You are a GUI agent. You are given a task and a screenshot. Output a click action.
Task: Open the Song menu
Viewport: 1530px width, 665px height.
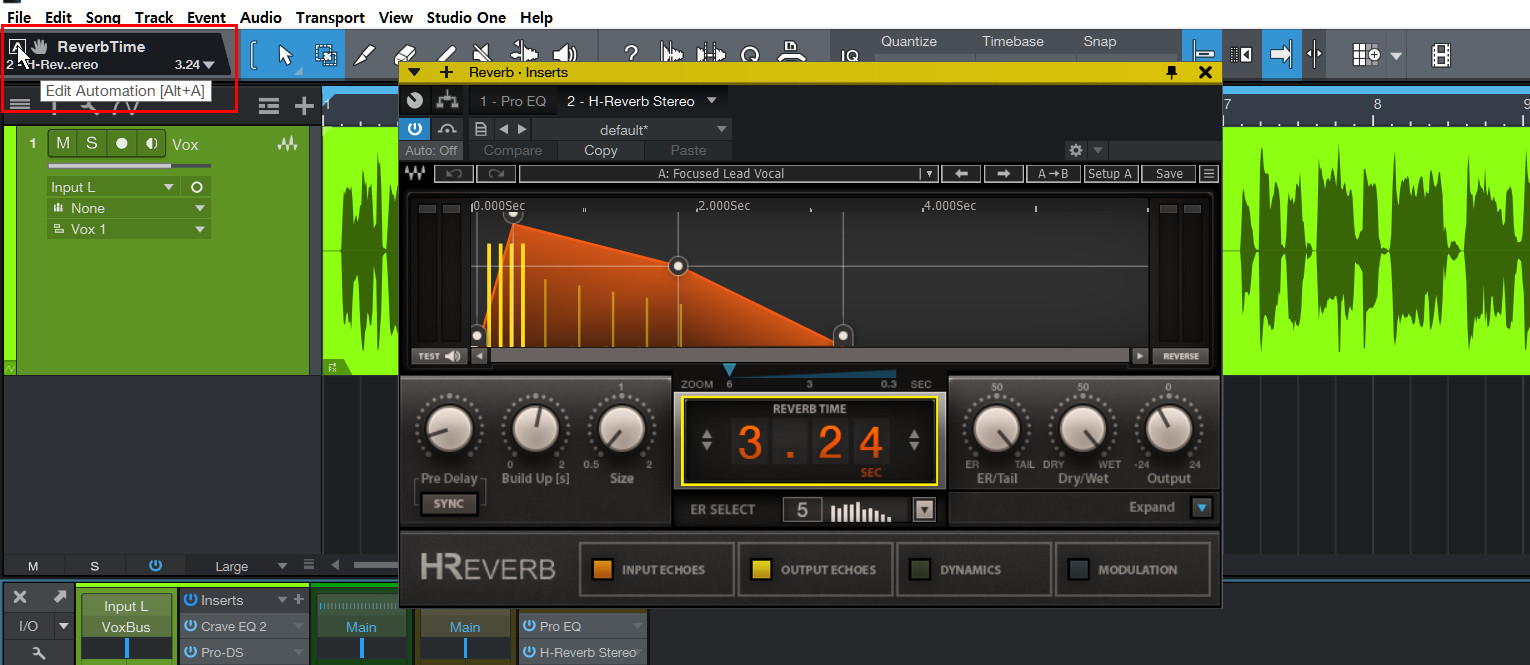[103, 18]
